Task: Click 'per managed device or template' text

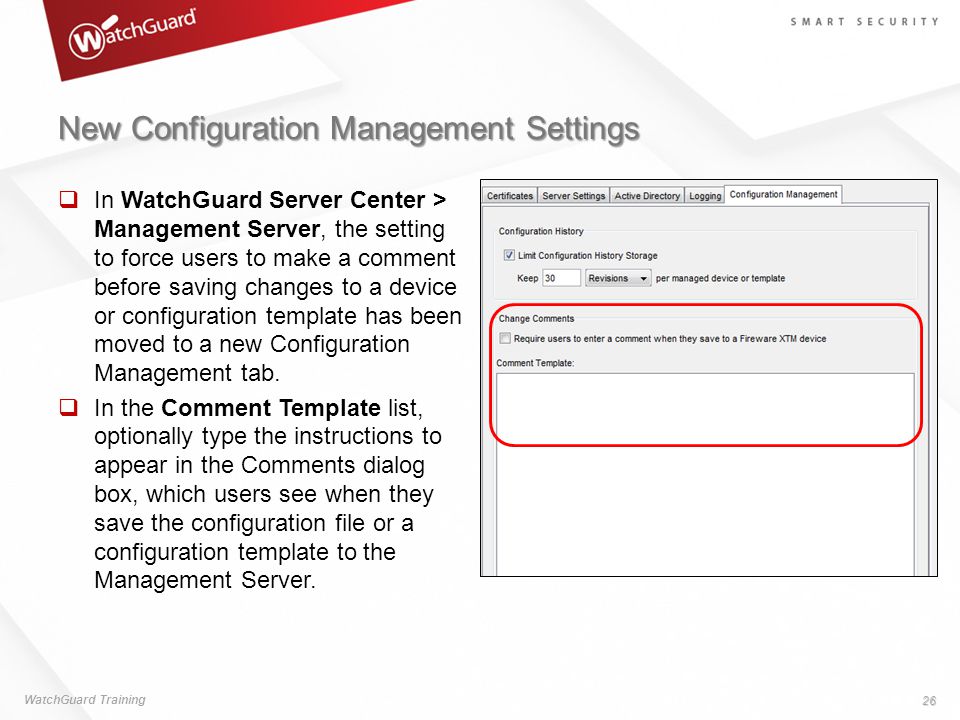Action: tap(720, 278)
